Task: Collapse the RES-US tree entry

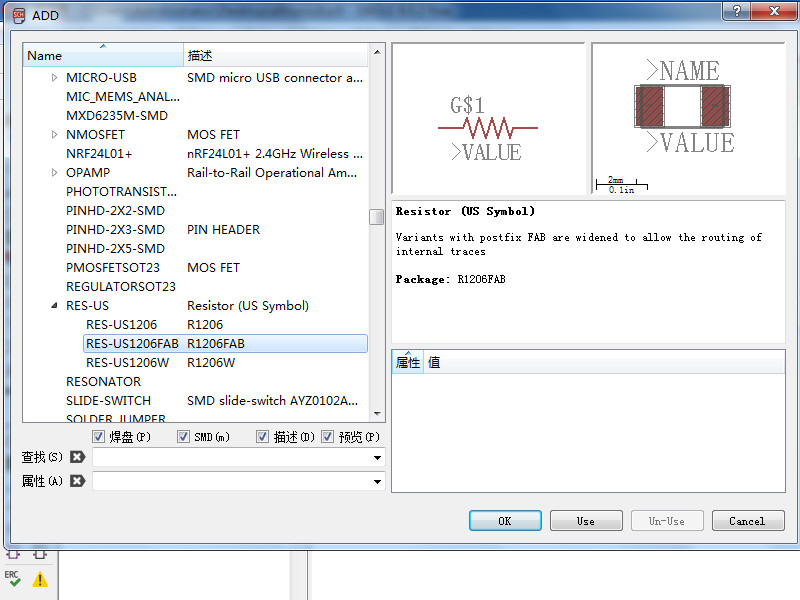Action: (54, 306)
